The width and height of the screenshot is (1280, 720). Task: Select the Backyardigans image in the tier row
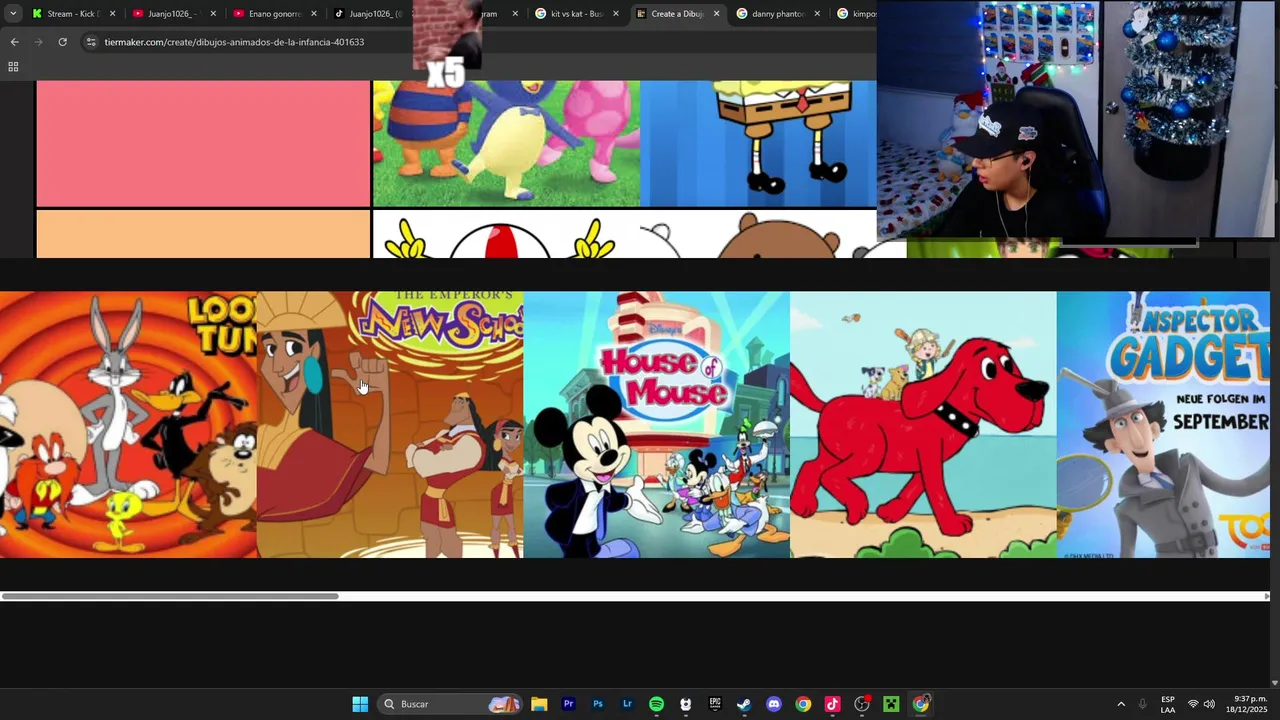coord(506,144)
